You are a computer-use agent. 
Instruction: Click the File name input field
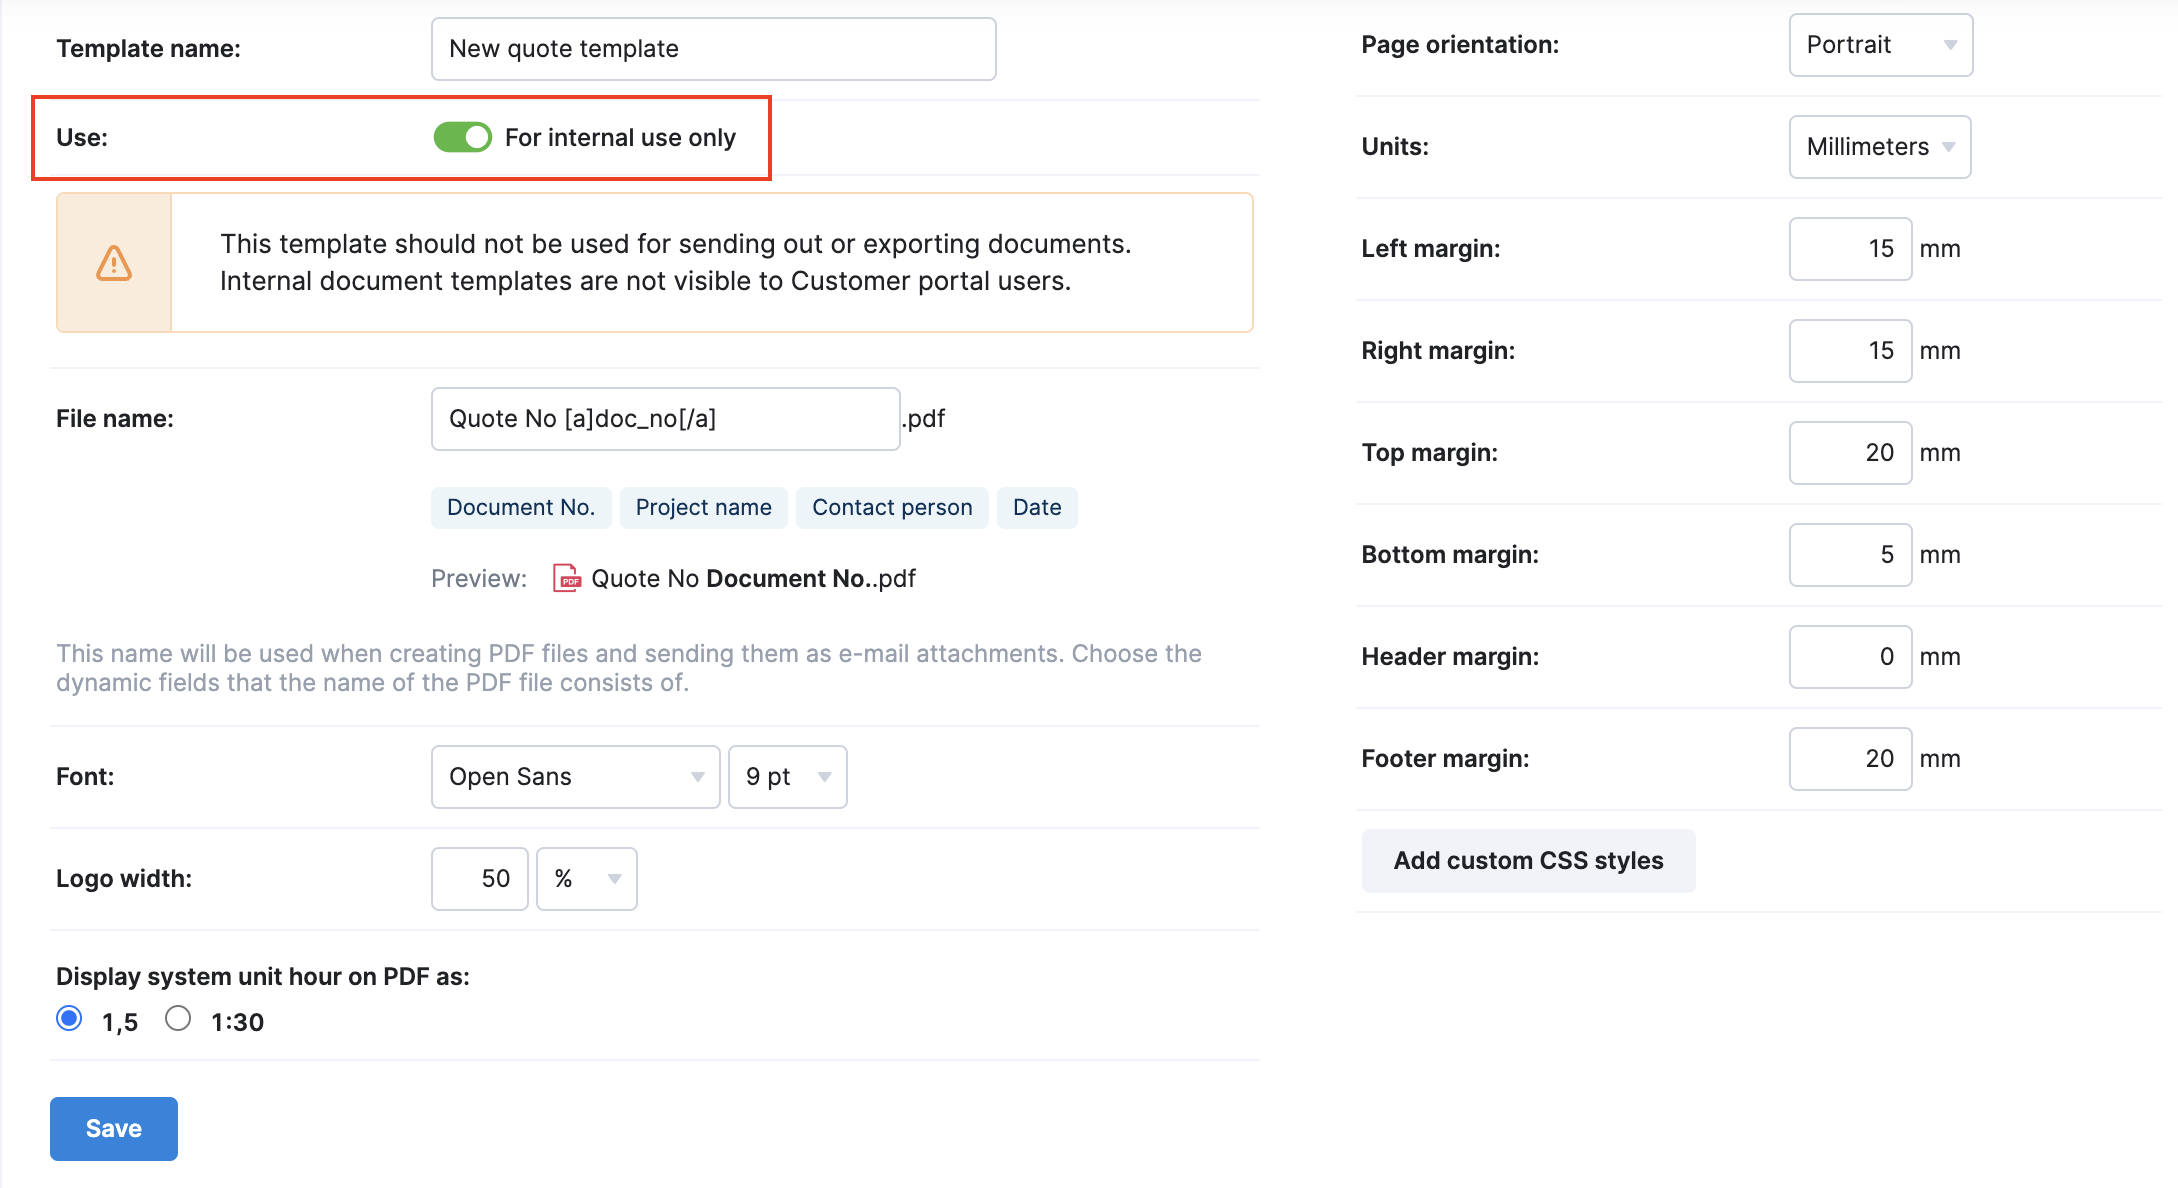coord(665,419)
